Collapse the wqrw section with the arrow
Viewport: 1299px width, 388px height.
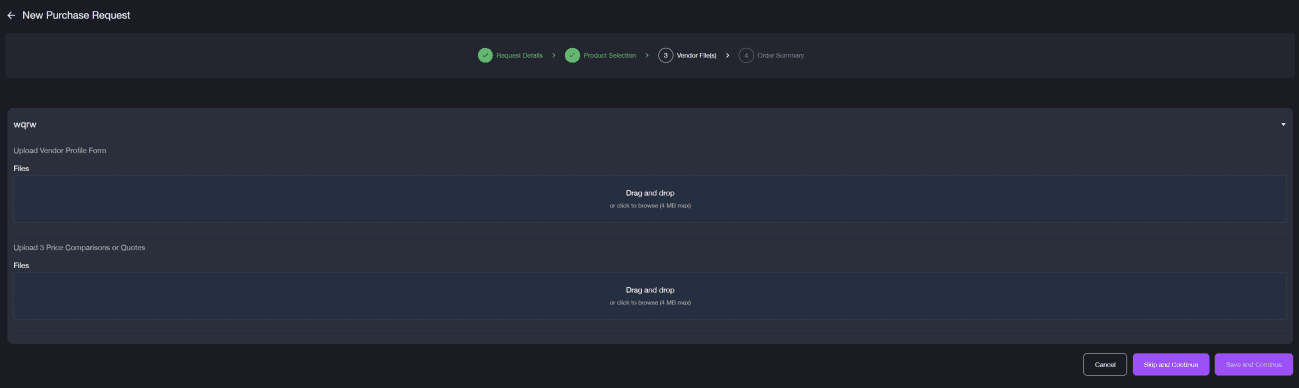click(x=1283, y=125)
